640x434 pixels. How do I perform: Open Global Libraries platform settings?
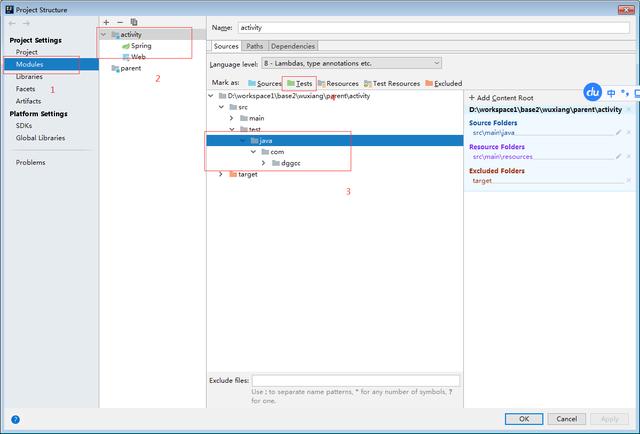click(40, 138)
